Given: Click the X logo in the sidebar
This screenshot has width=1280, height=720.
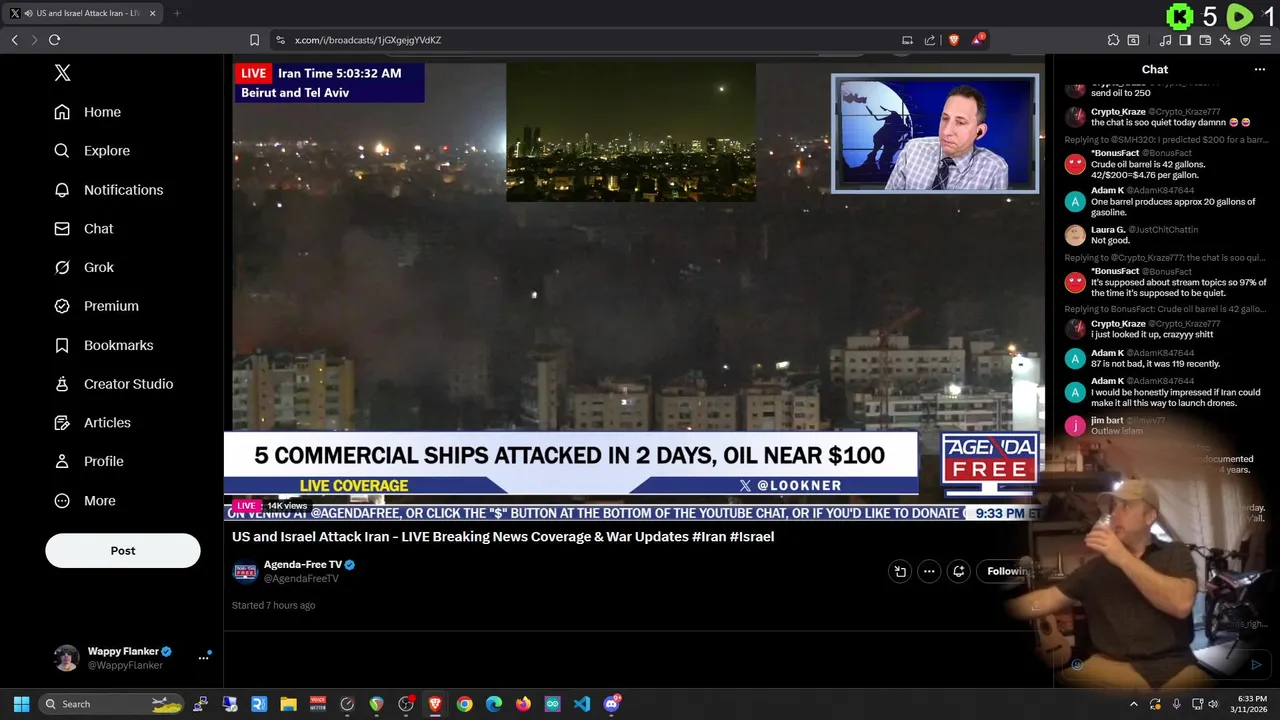Looking at the screenshot, I should (62, 73).
